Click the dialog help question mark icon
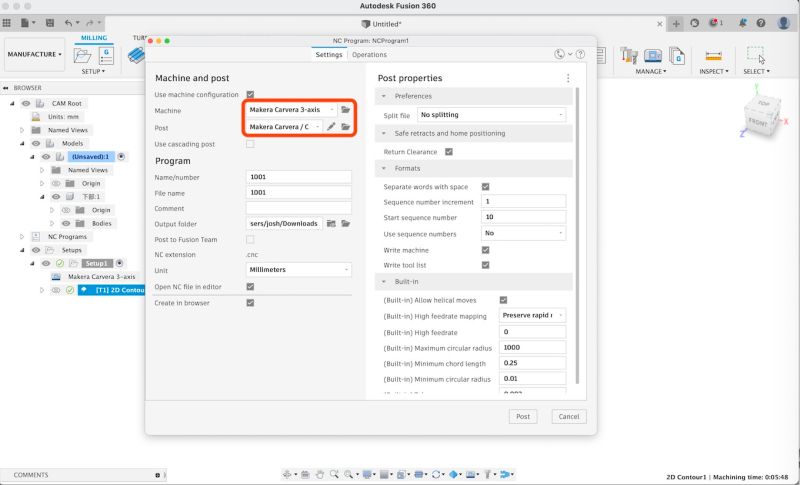 pyautogui.click(x=580, y=54)
